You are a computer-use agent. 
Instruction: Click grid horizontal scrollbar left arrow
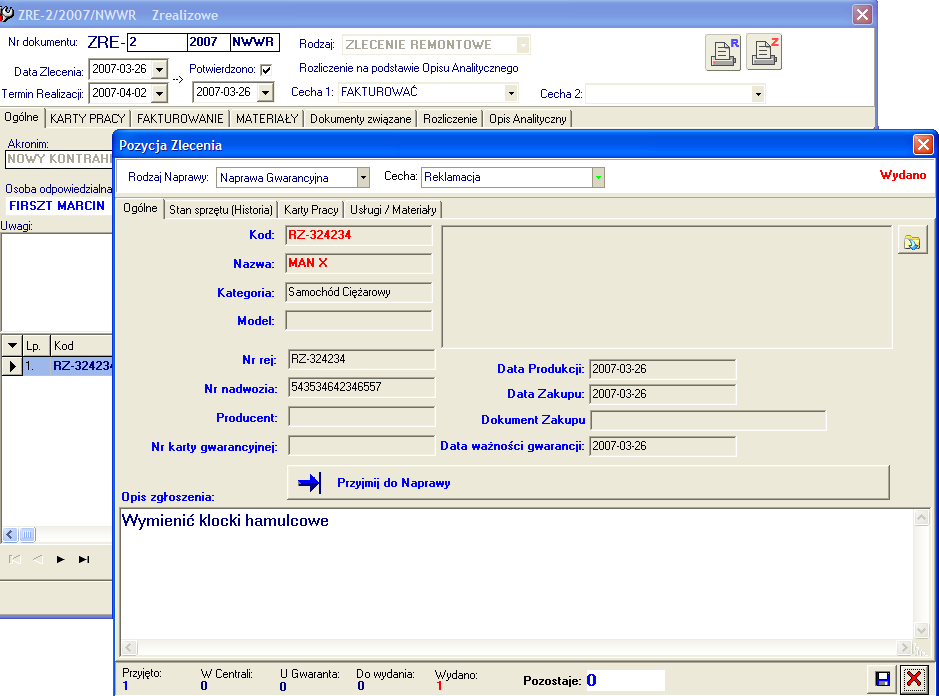pyautogui.click(x=10, y=534)
